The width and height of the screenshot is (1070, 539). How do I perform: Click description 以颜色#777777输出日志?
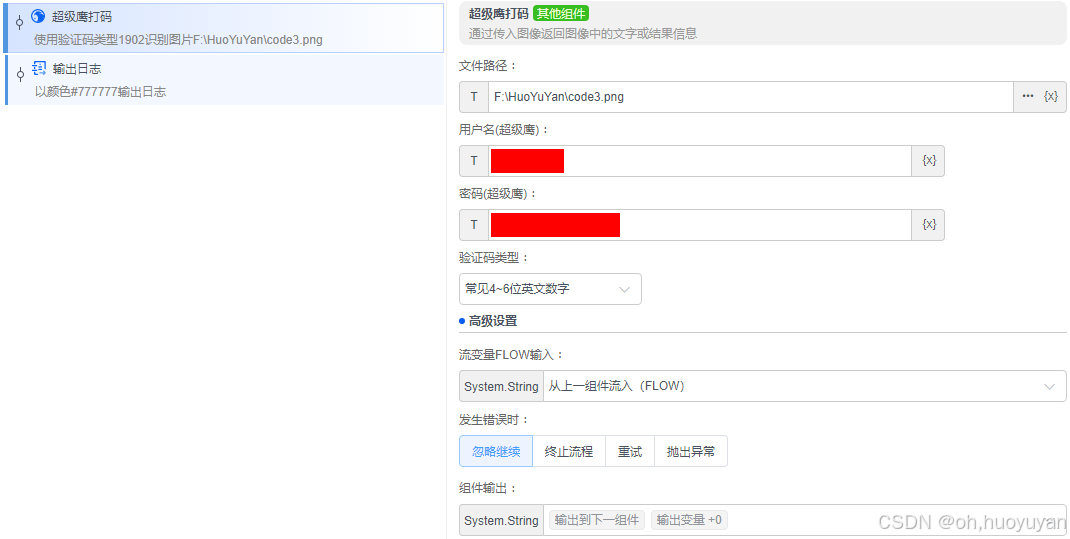pyautogui.click(x=100, y=91)
